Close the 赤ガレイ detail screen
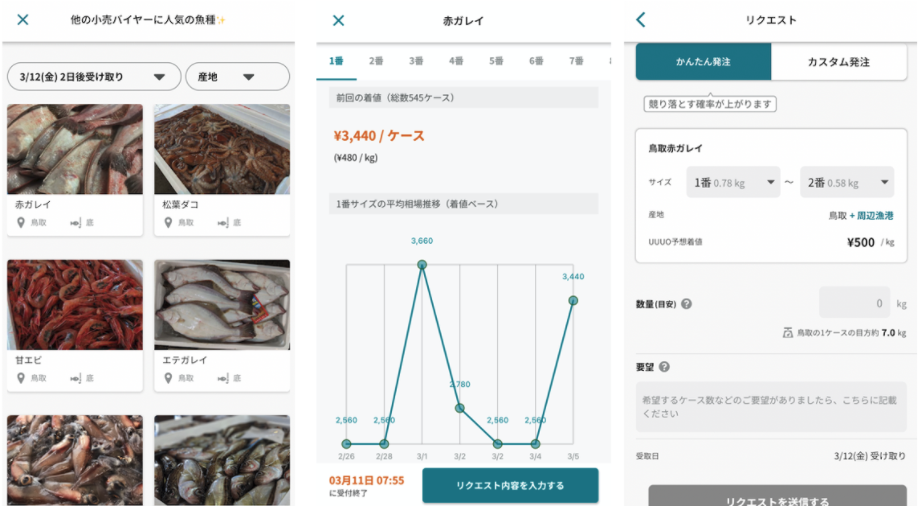Image resolution: width=918 pixels, height=507 pixels. tap(338, 20)
